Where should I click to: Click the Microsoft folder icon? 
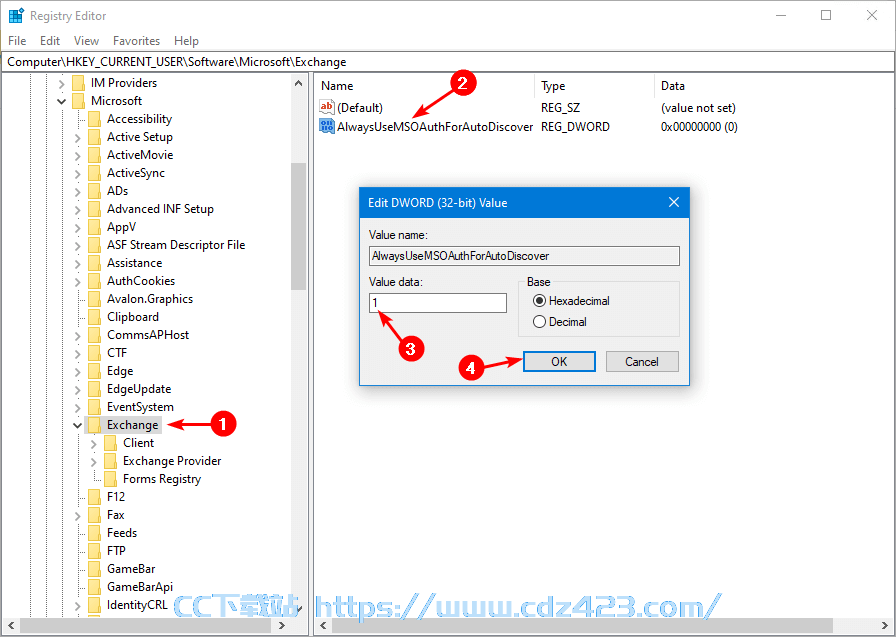[x=79, y=101]
